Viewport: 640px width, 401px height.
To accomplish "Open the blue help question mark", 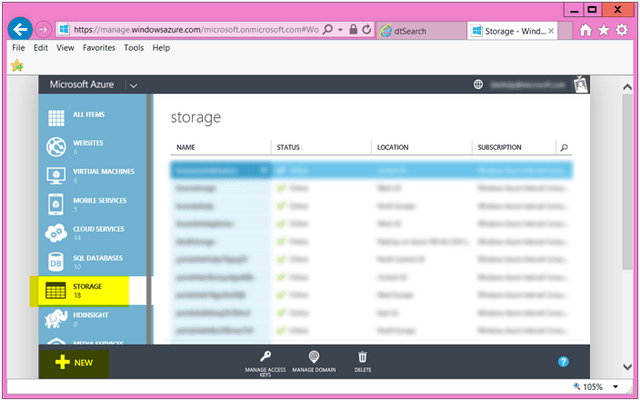I will (x=563, y=362).
